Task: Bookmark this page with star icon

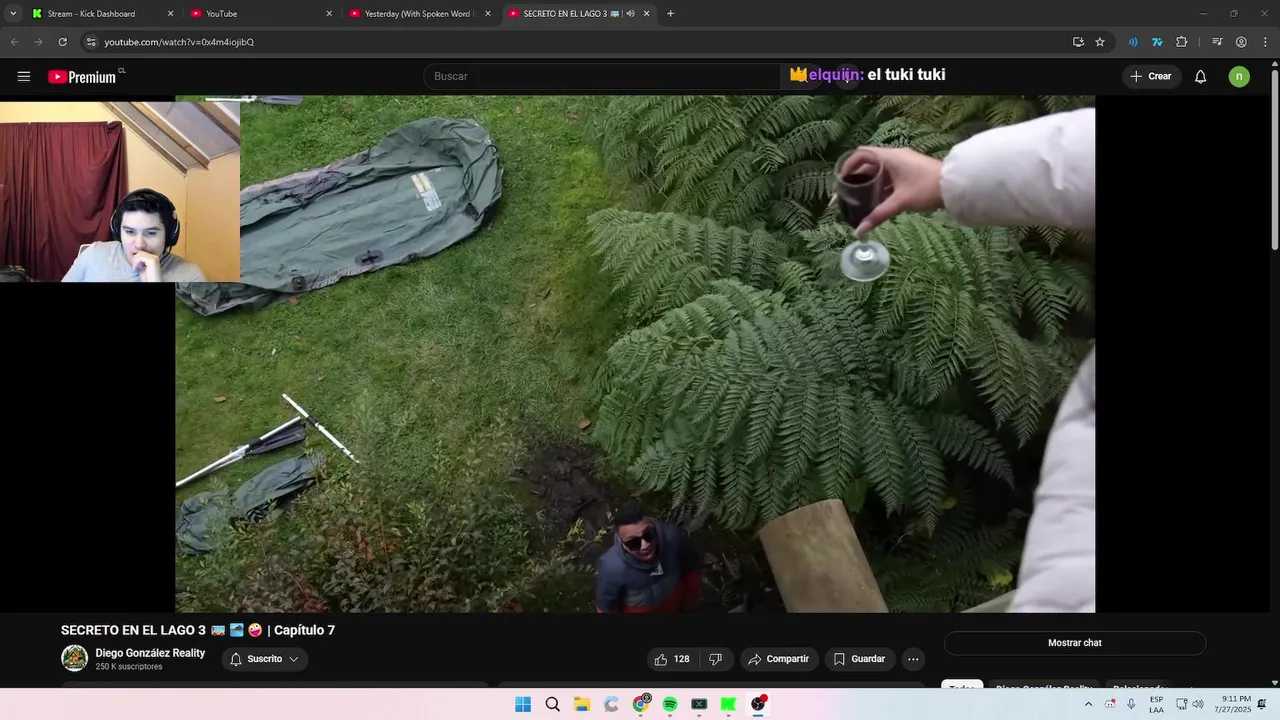Action: pyautogui.click(x=1100, y=42)
